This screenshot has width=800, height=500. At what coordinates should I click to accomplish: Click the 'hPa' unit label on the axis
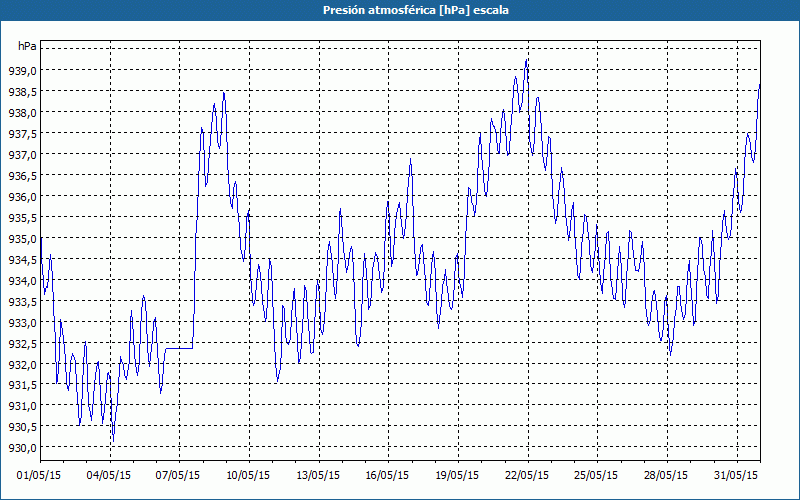[27, 46]
